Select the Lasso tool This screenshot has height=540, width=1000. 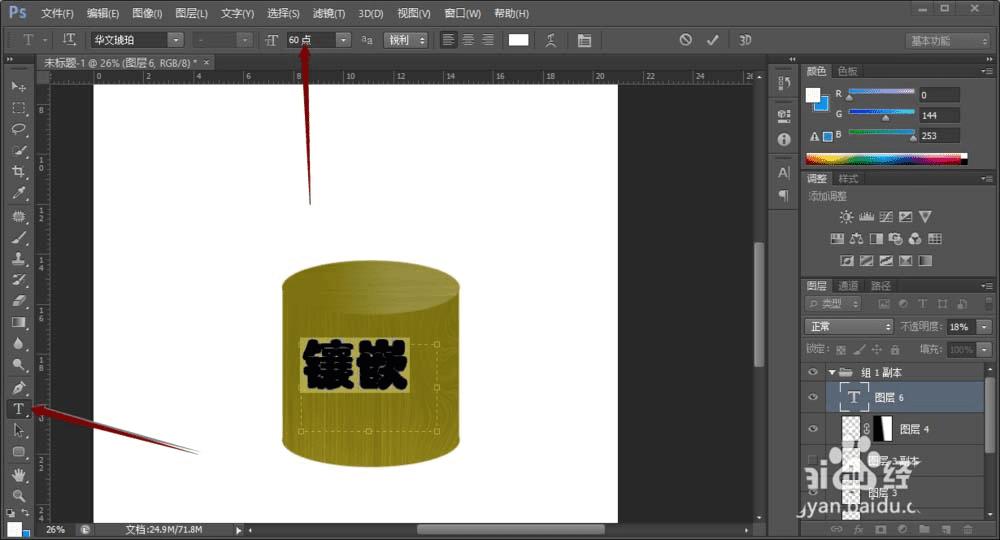pos(18,129)
